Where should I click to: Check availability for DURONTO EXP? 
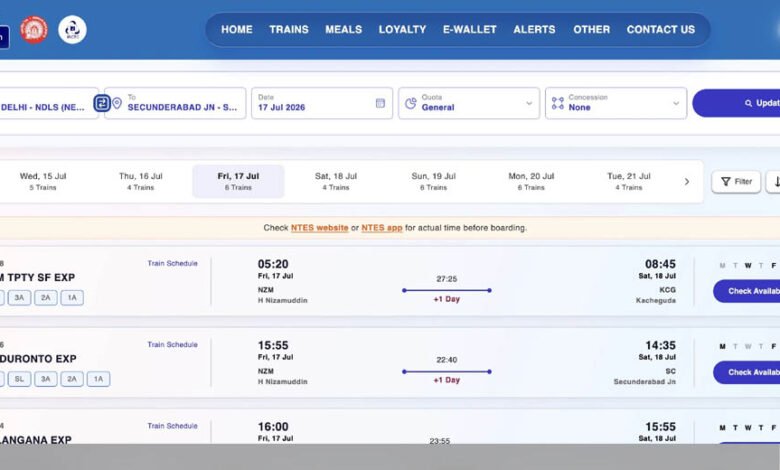(746, 372)
